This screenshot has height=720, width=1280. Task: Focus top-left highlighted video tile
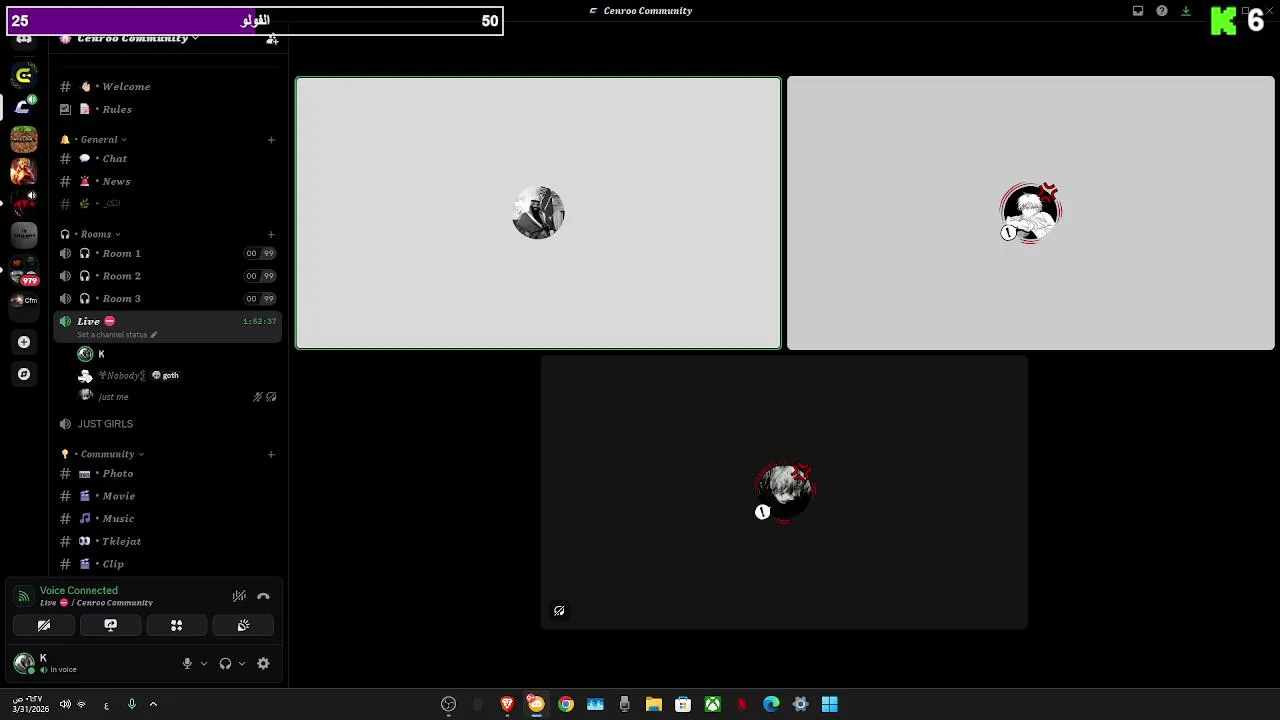538,213
